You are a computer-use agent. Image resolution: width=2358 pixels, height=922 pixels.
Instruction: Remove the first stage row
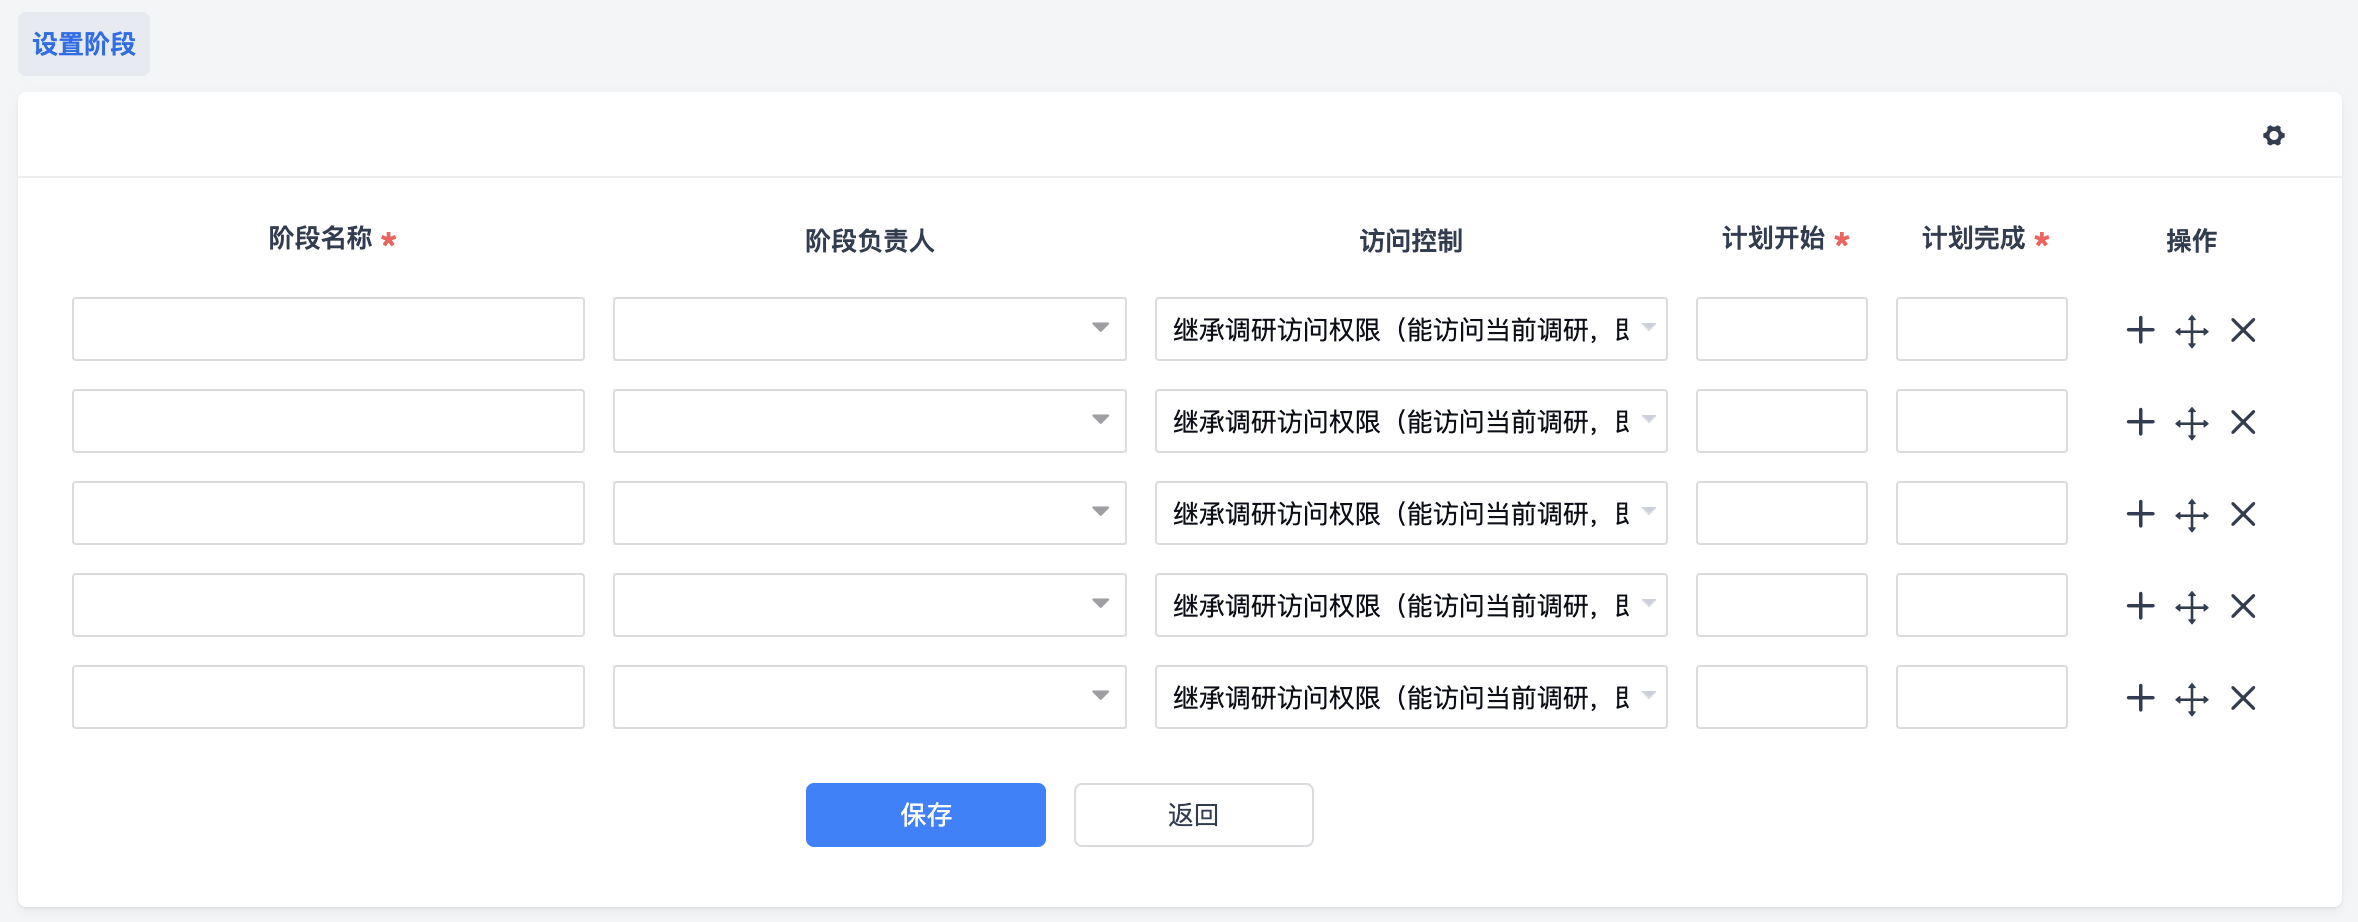point(2243,330)
